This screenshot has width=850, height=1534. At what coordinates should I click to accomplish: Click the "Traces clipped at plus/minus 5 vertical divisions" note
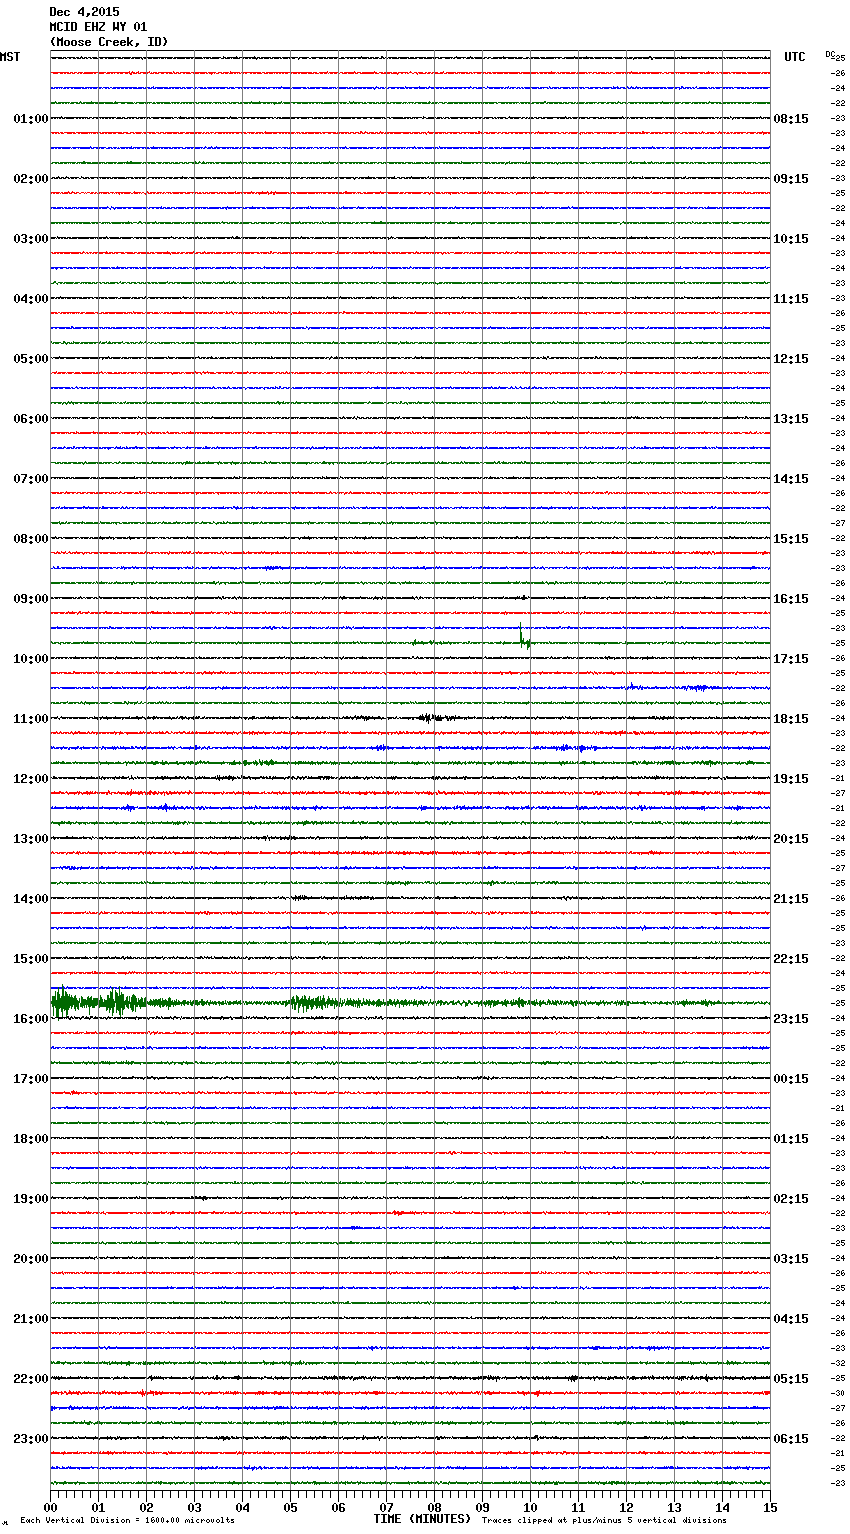[x=604, y=1520]
